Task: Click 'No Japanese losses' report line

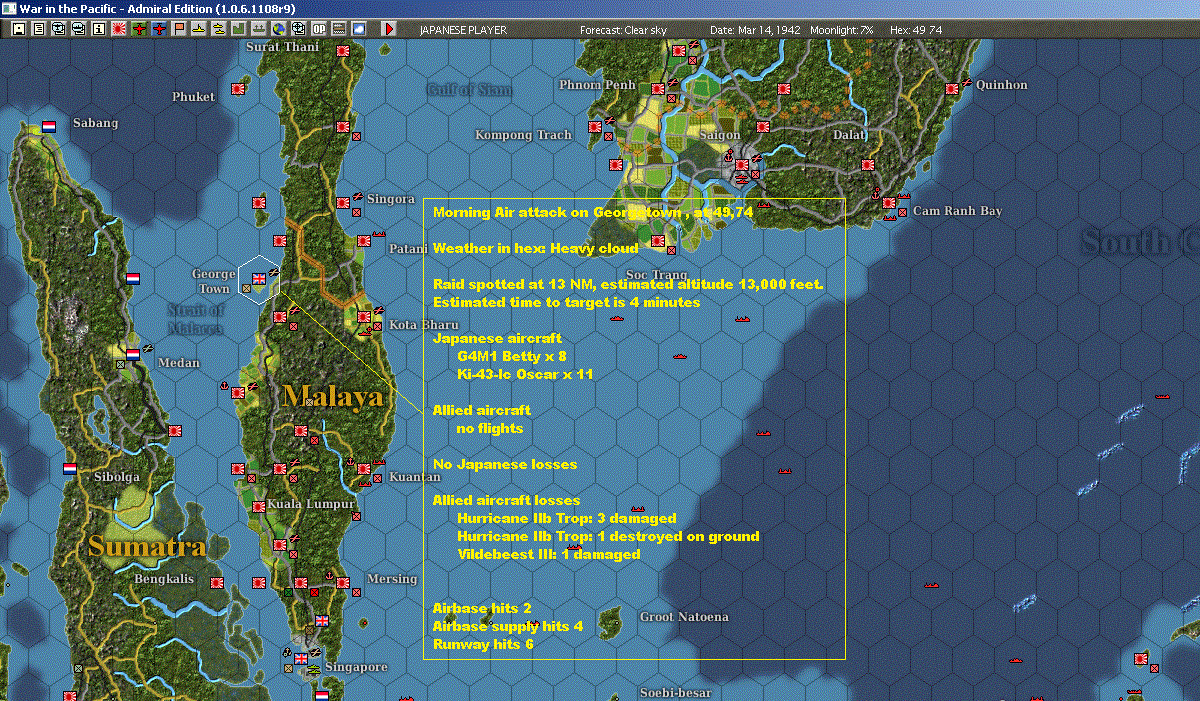Action: tap(505, 464)
